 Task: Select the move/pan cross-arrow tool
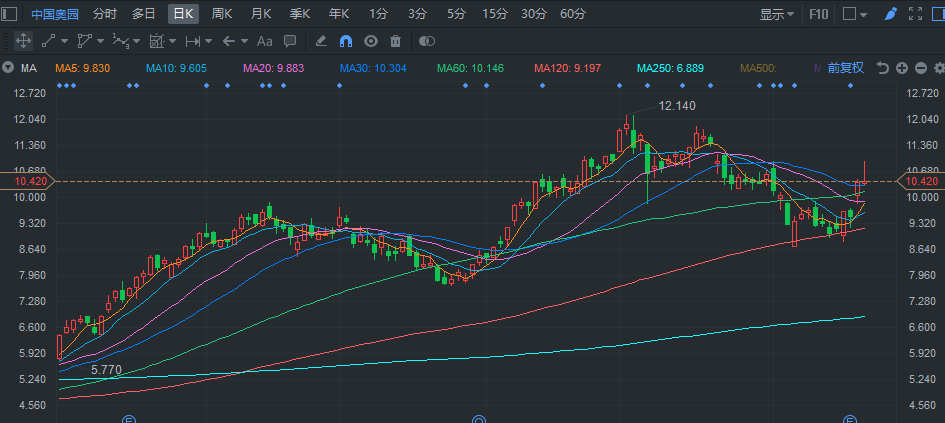[23, 41]
